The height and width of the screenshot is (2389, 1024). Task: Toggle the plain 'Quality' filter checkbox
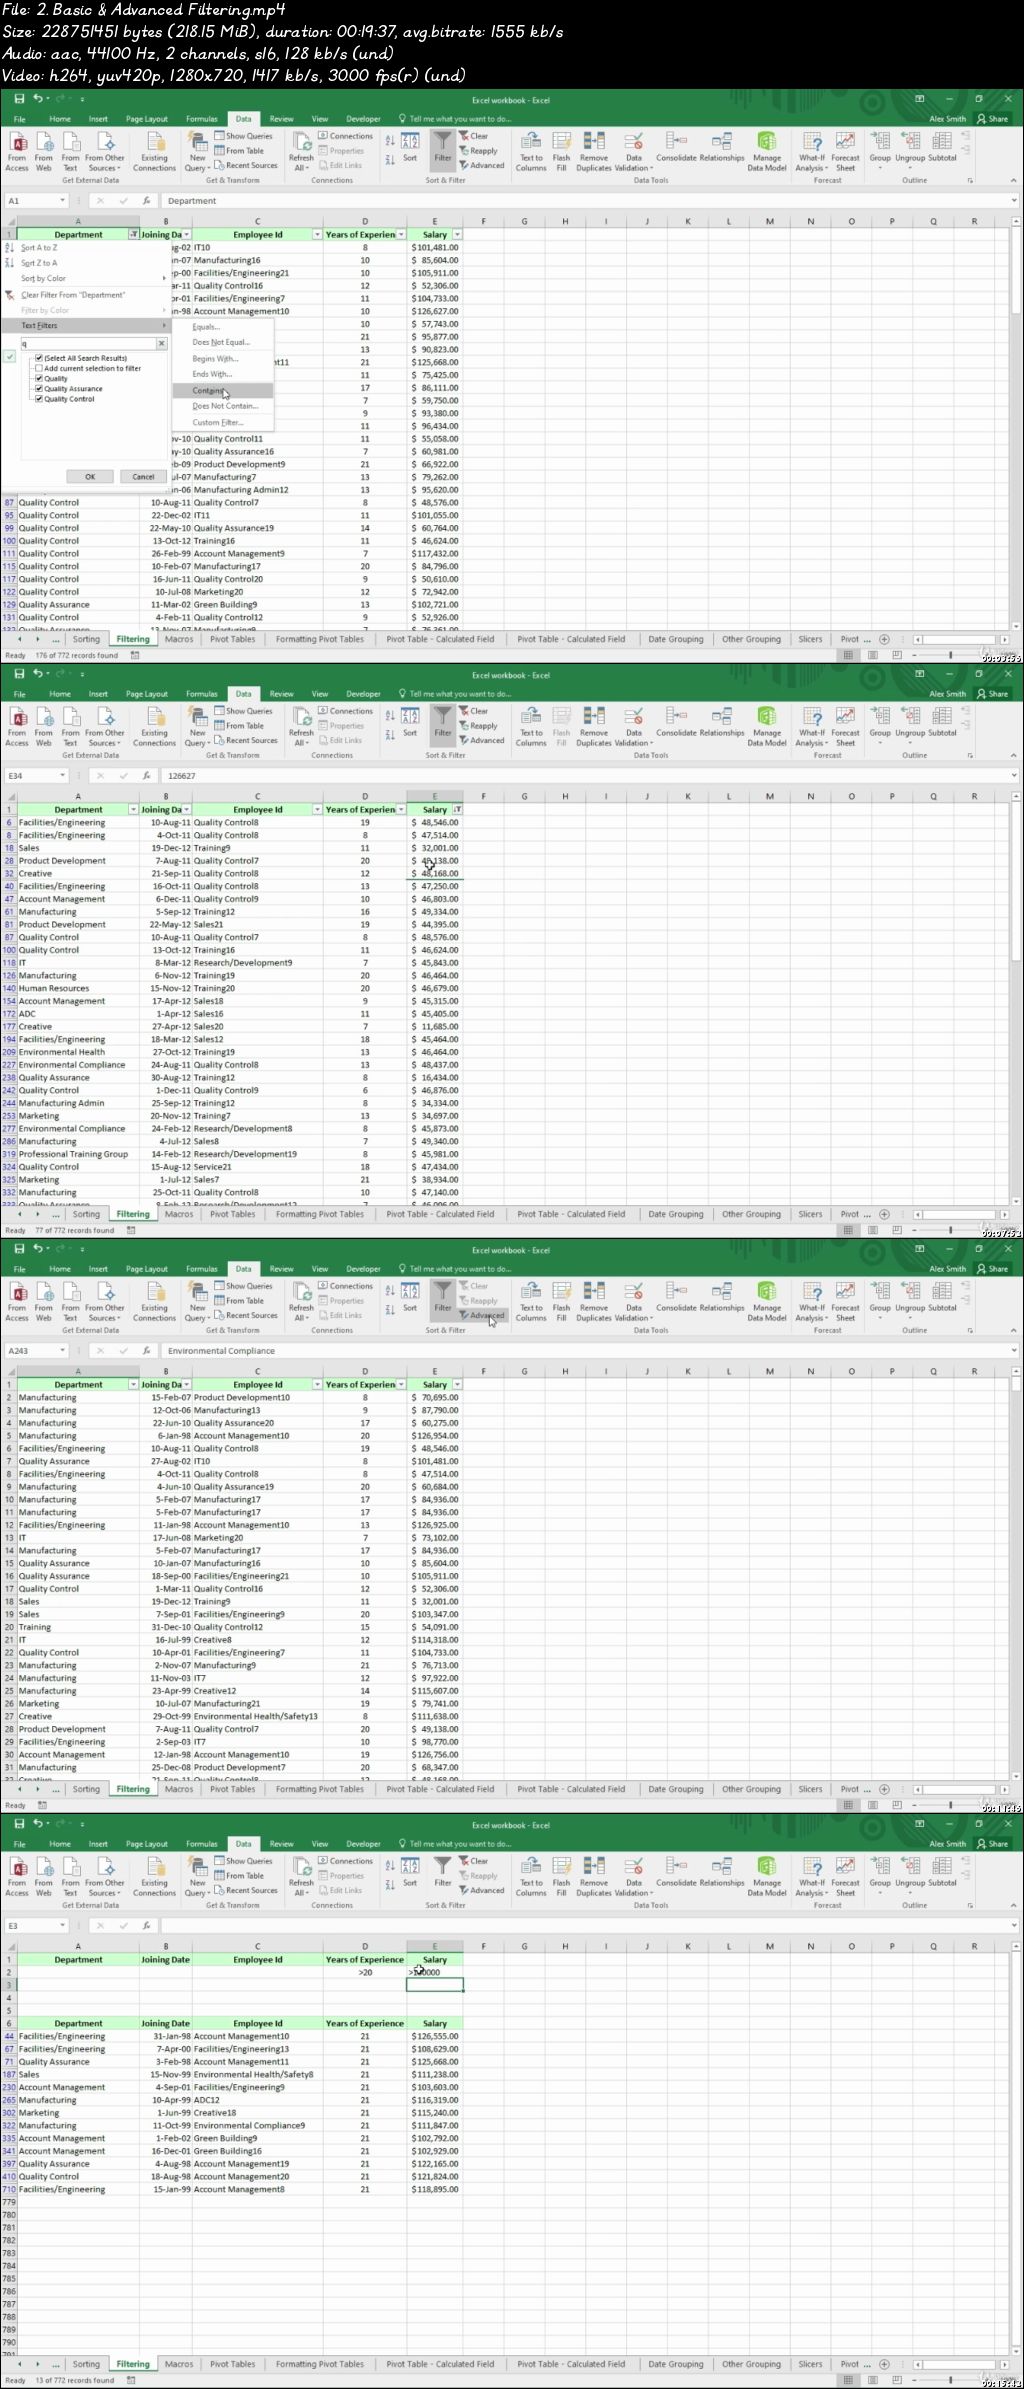[39, 379]
